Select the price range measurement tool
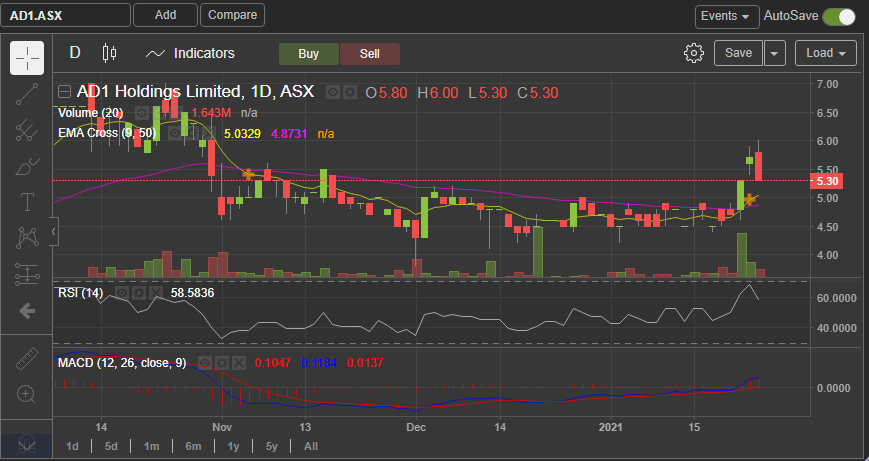The image size is (869, 461). point(27,274)
